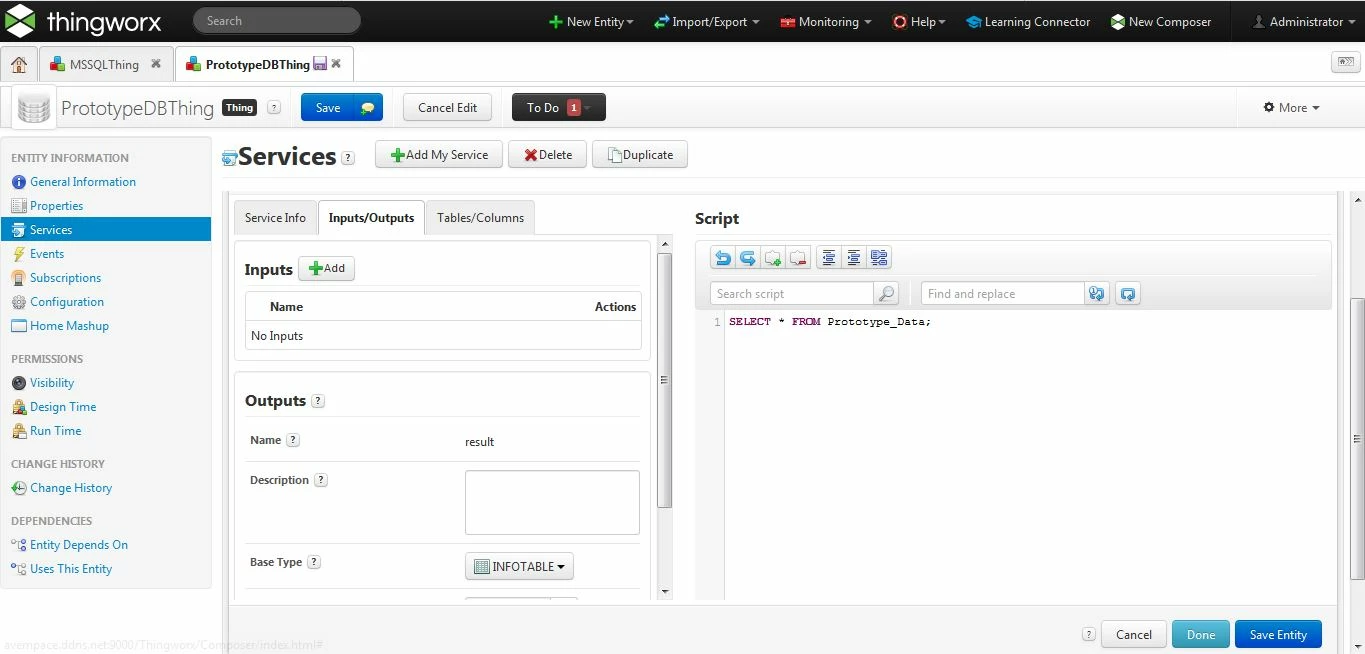The image size is (1365, 654).
Task: Click the Done button
Action: click(1201, 635)
